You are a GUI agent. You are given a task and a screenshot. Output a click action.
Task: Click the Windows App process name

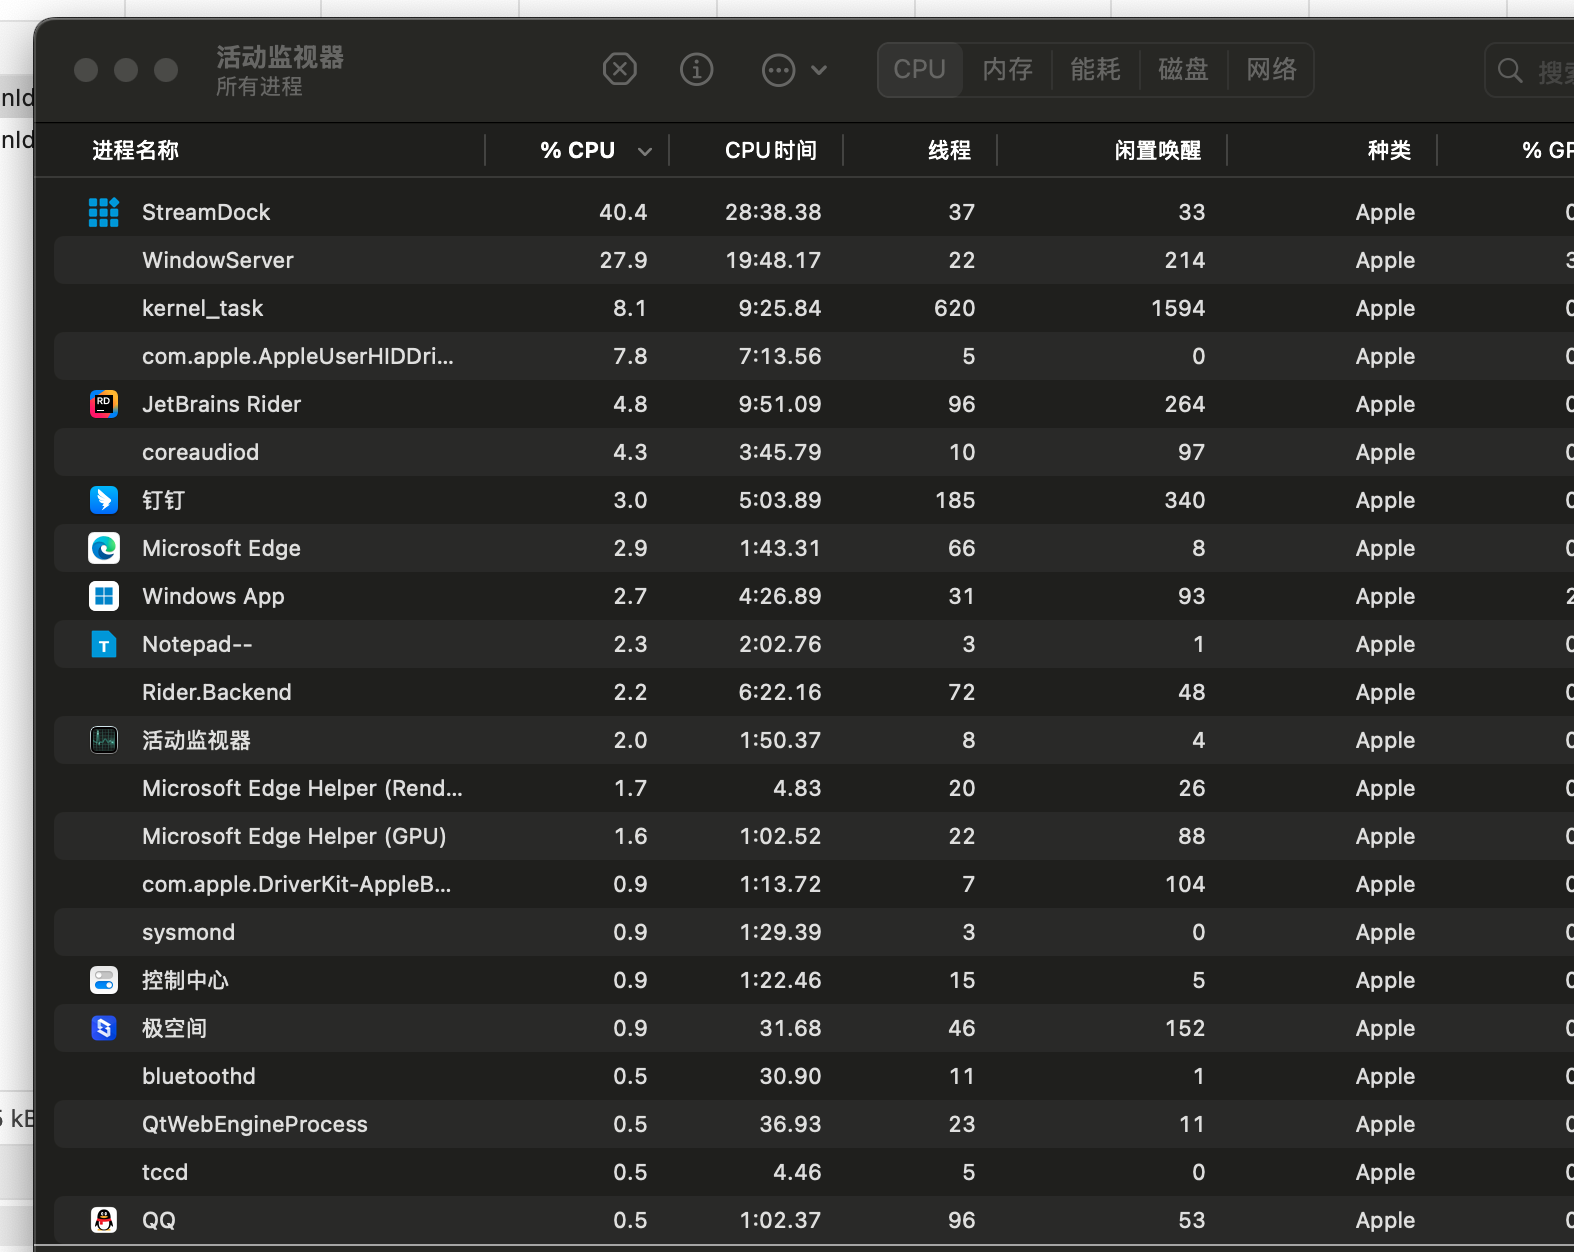pos(213,597)
